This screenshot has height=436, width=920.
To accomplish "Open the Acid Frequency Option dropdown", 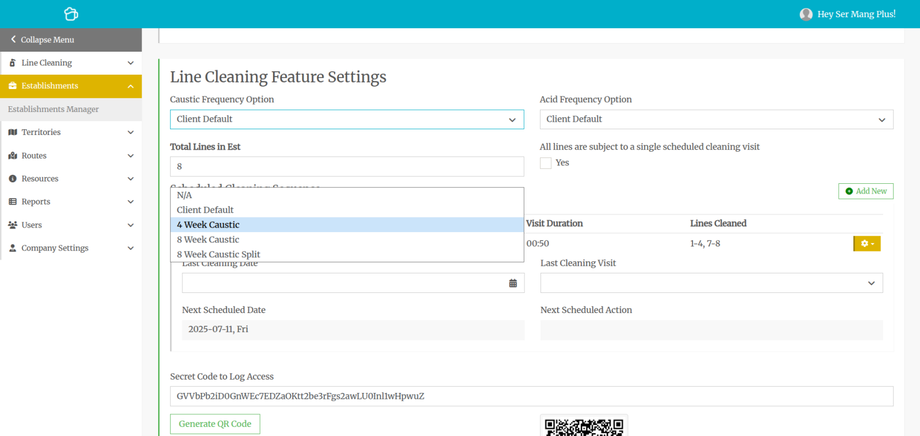I will [716, 119].
